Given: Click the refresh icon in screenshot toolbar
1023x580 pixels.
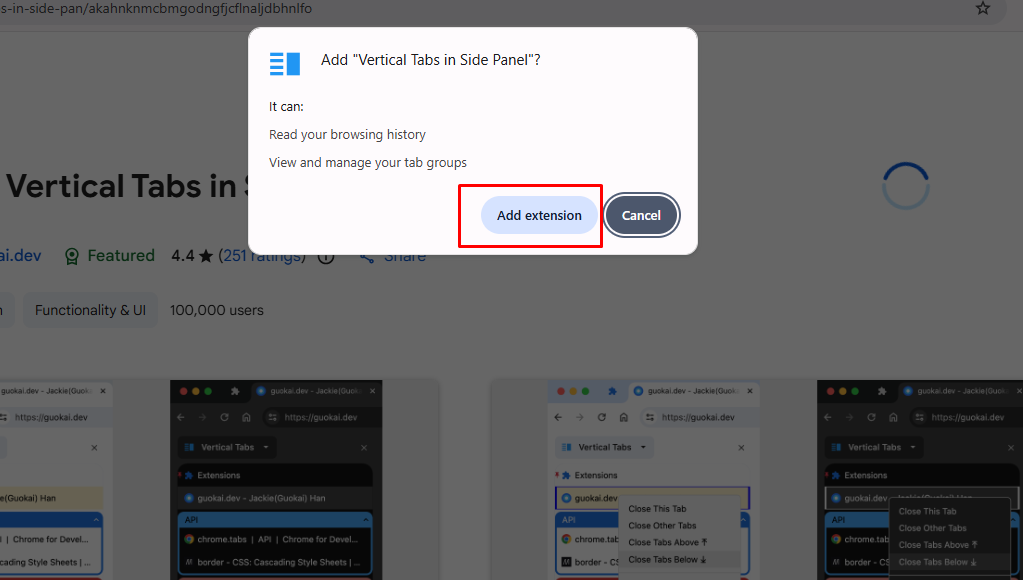Looking at the screenshot, I should click(x=224, y=416).
